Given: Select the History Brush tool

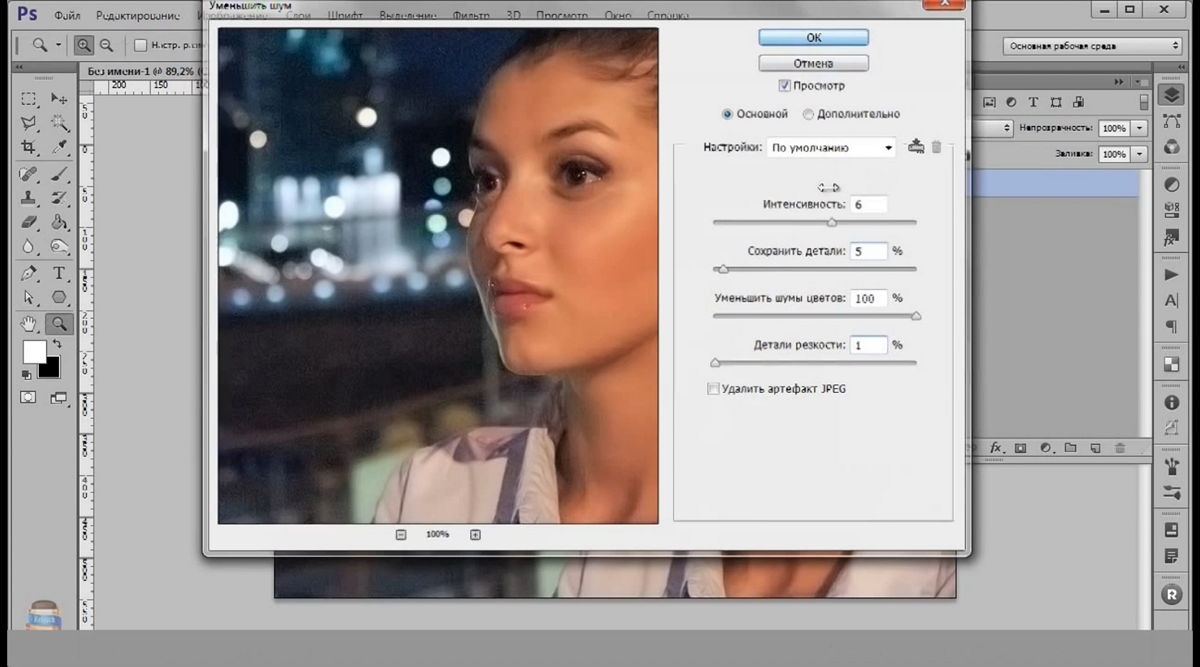Looking at the screenshot, I should click(x=60, y=198).
